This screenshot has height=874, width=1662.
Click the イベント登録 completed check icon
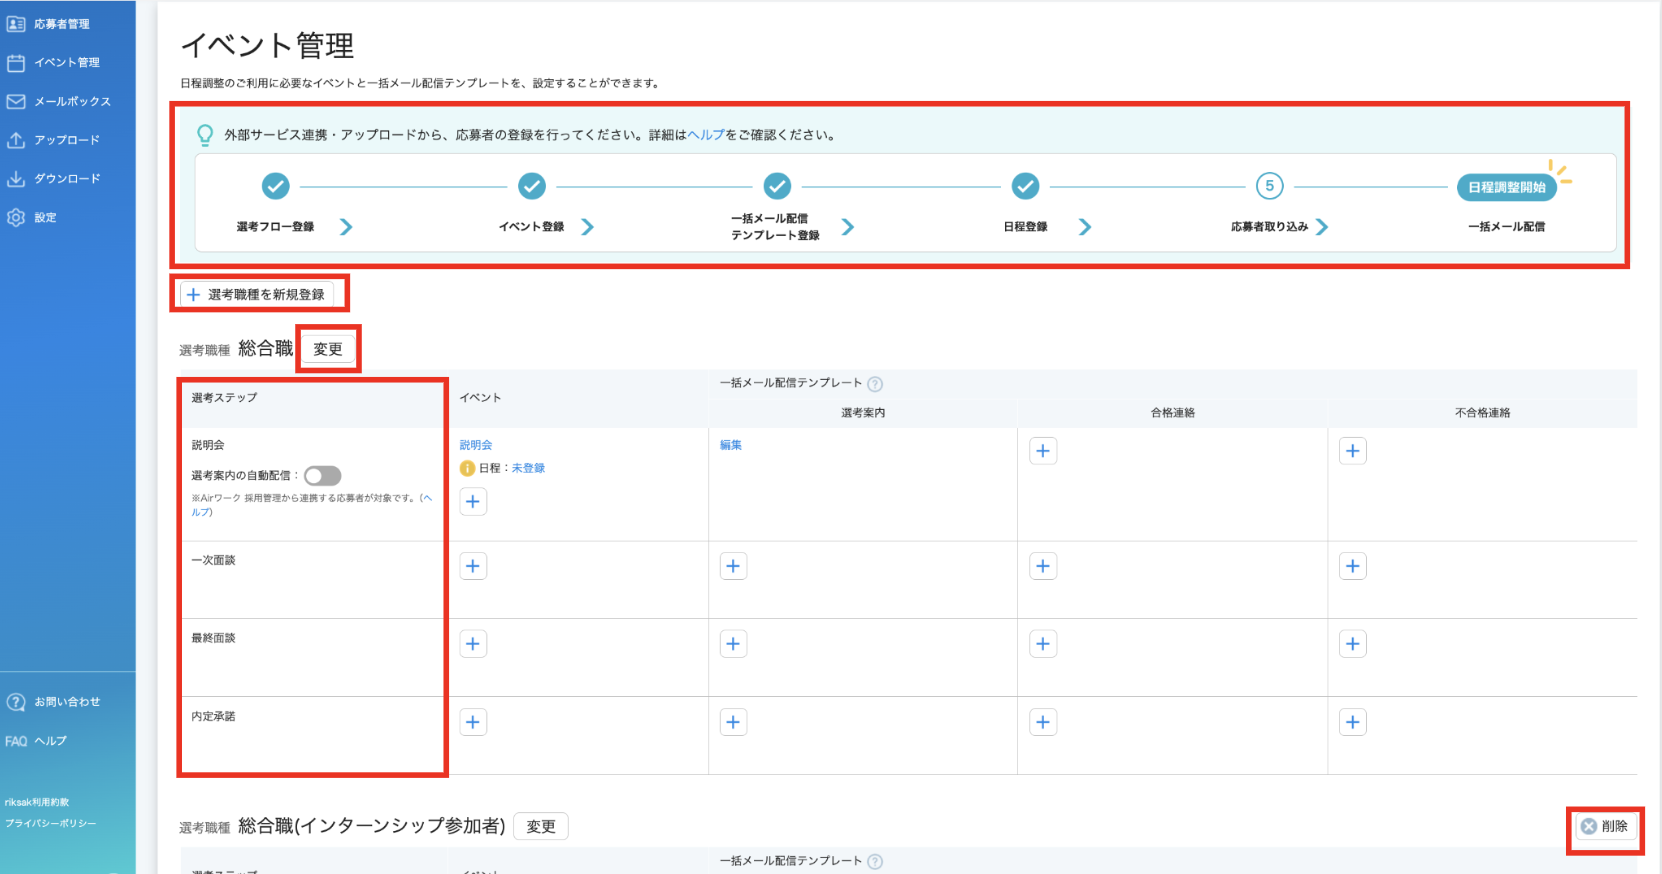pyautogui.click(x=532, y=186)
